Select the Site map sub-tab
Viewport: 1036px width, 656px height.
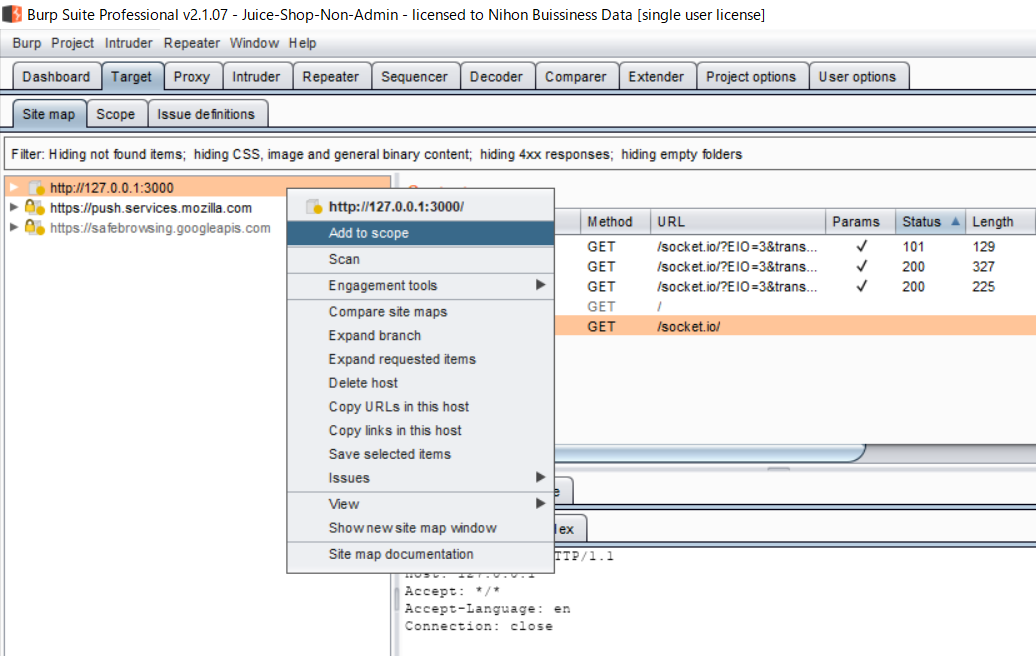click(49, 114)
